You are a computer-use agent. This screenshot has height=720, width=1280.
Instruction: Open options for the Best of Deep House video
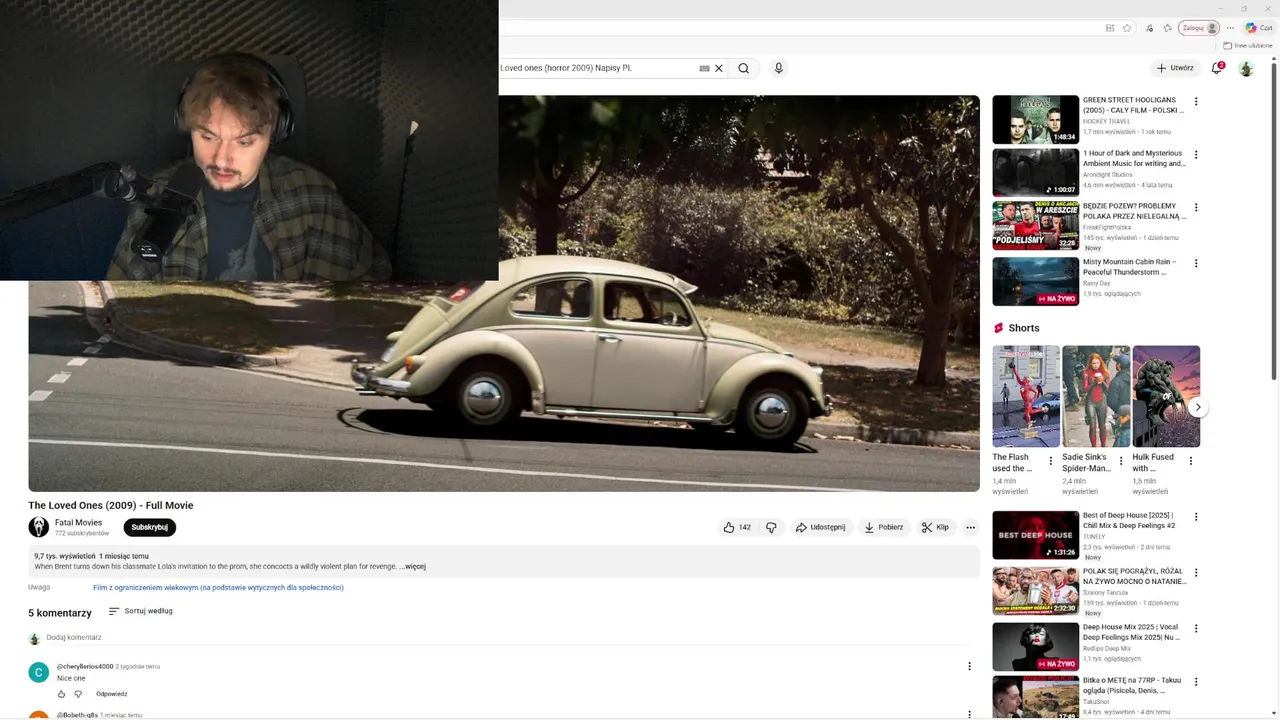tap(1195, 517)
